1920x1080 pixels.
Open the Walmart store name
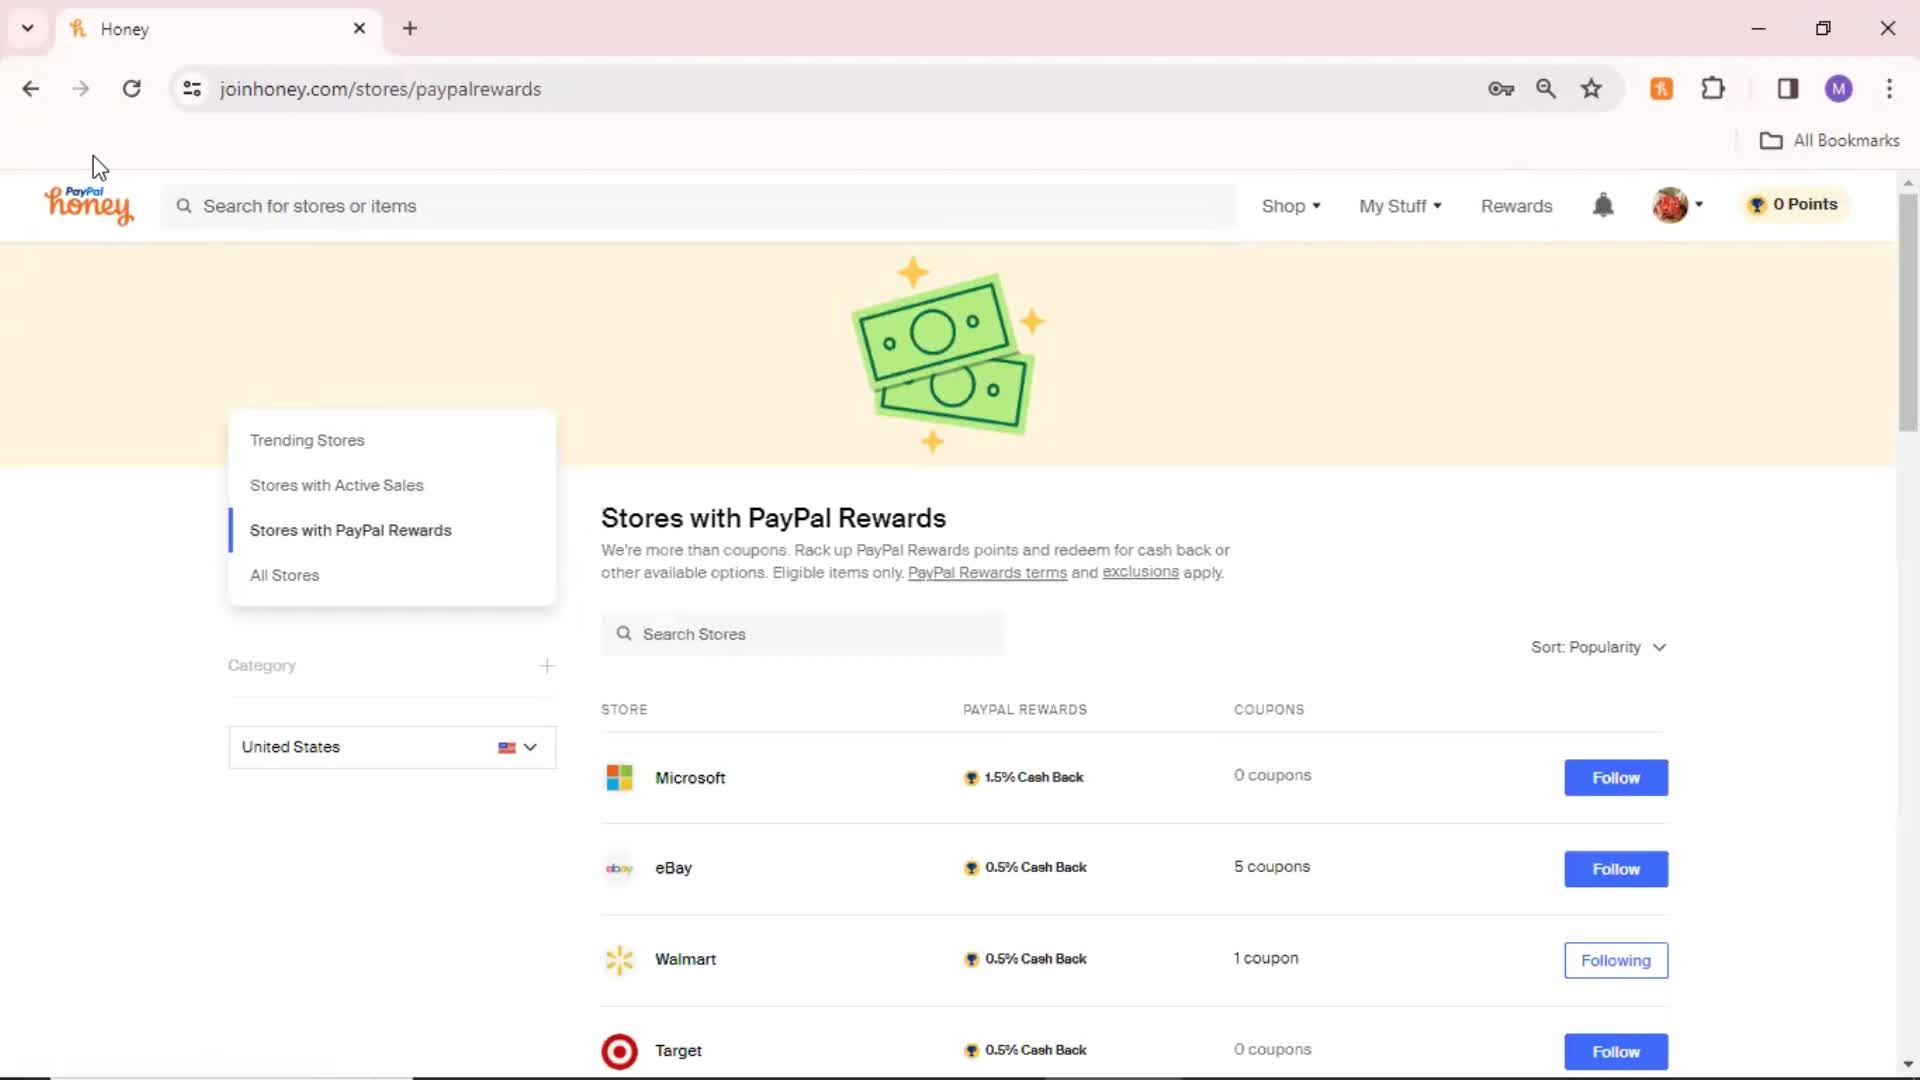point(685,959)
